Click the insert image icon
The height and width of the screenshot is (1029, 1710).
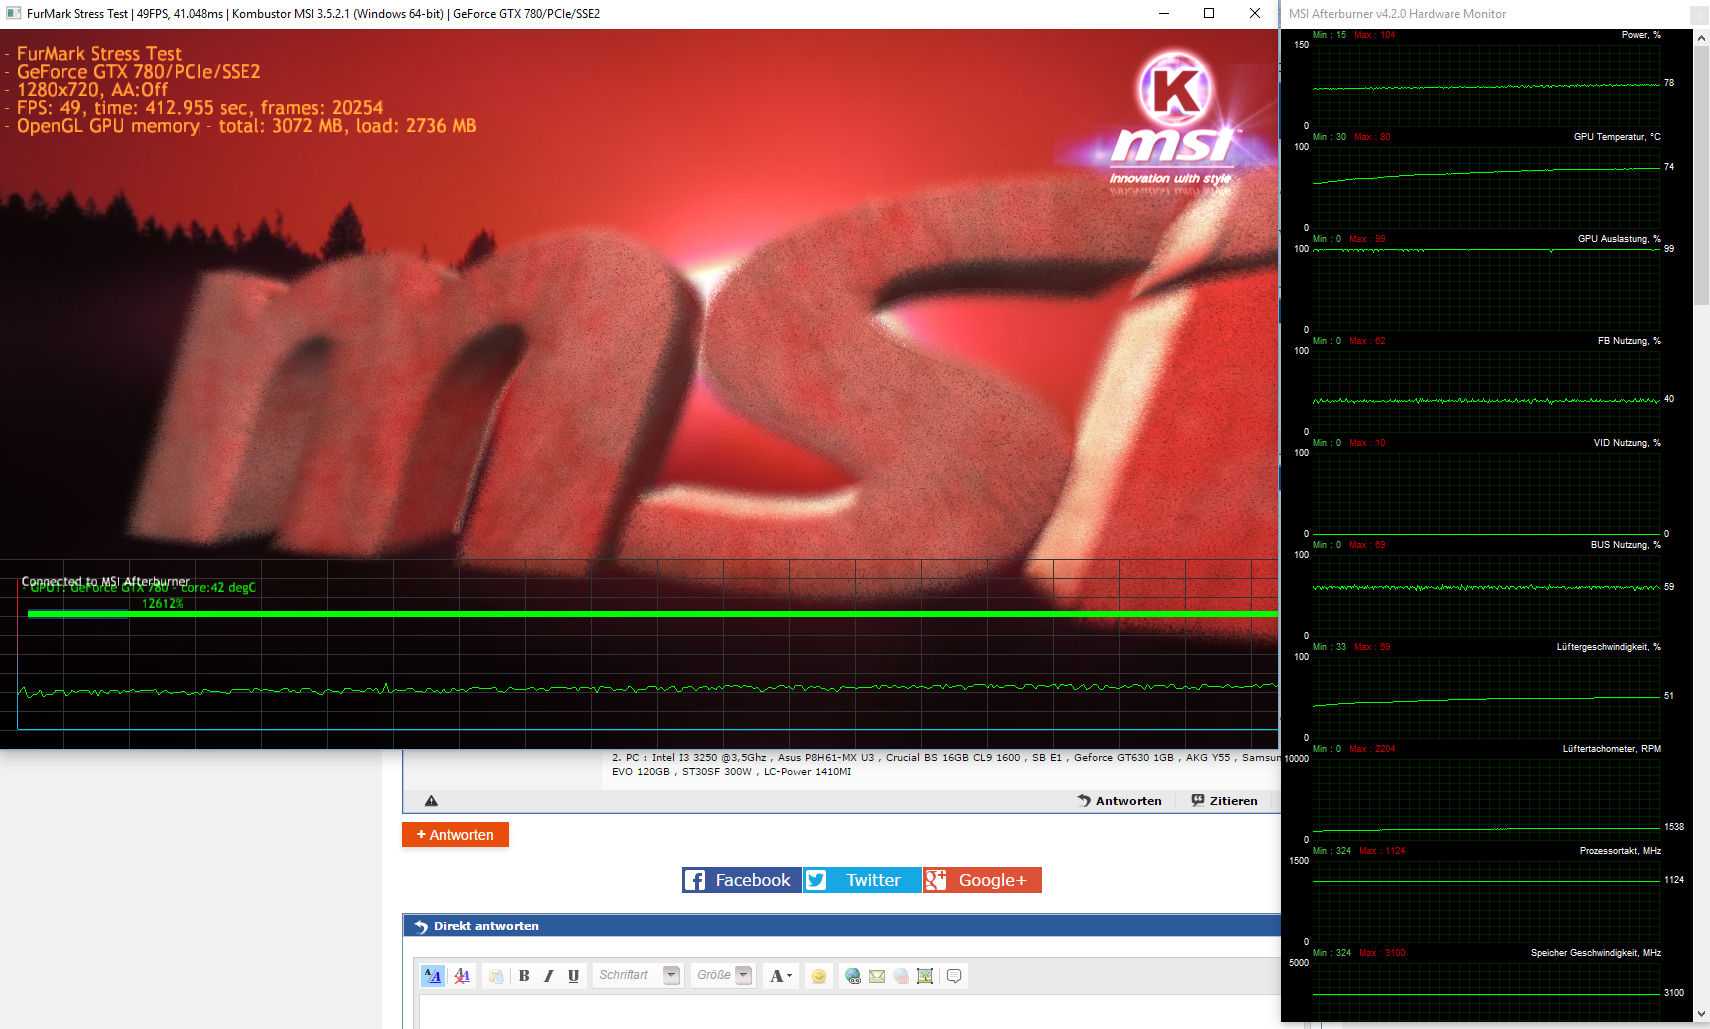click(925, 976)
